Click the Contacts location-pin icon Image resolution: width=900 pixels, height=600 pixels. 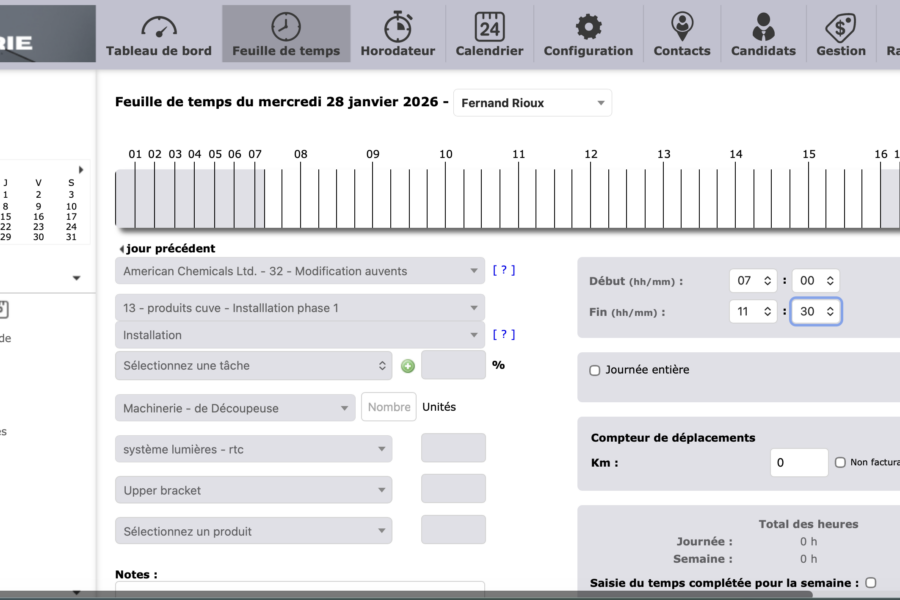coord(682,27)
